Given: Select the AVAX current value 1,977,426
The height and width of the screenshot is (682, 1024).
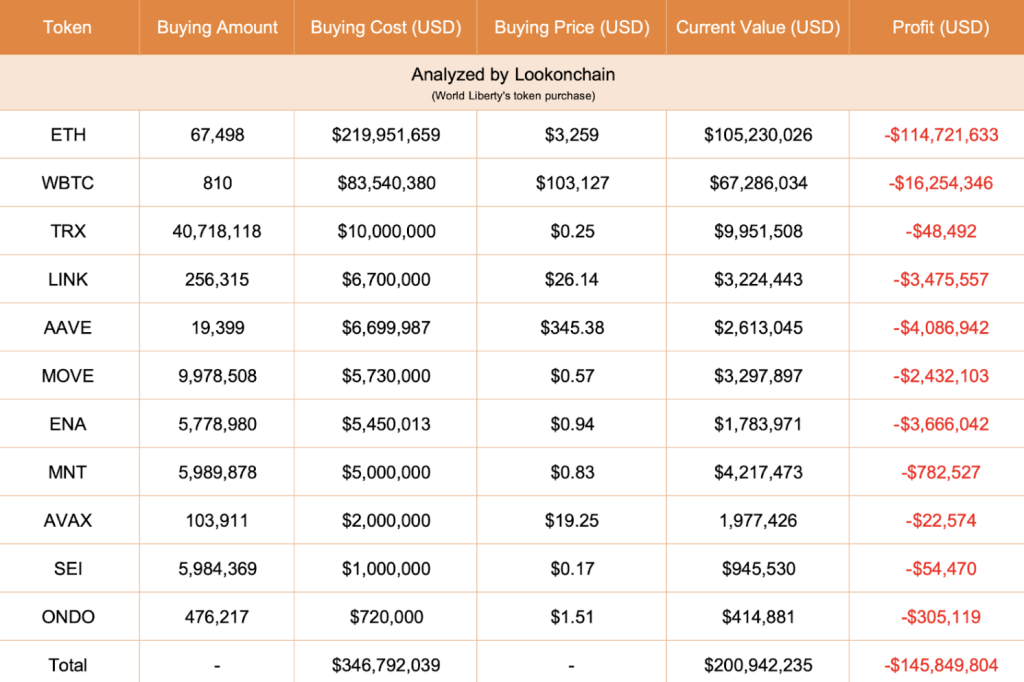Looking at the screenshot, I should point(757,520).
